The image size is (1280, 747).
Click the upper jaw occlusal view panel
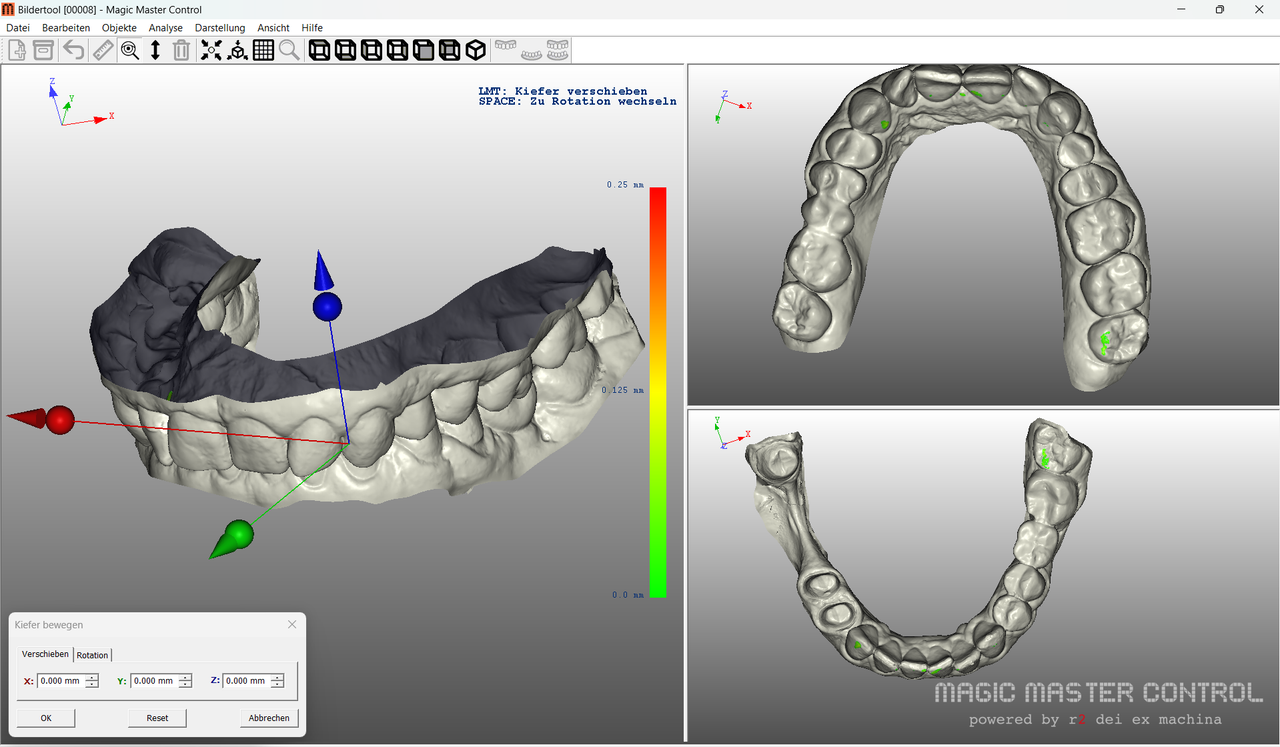pos(983,234)
